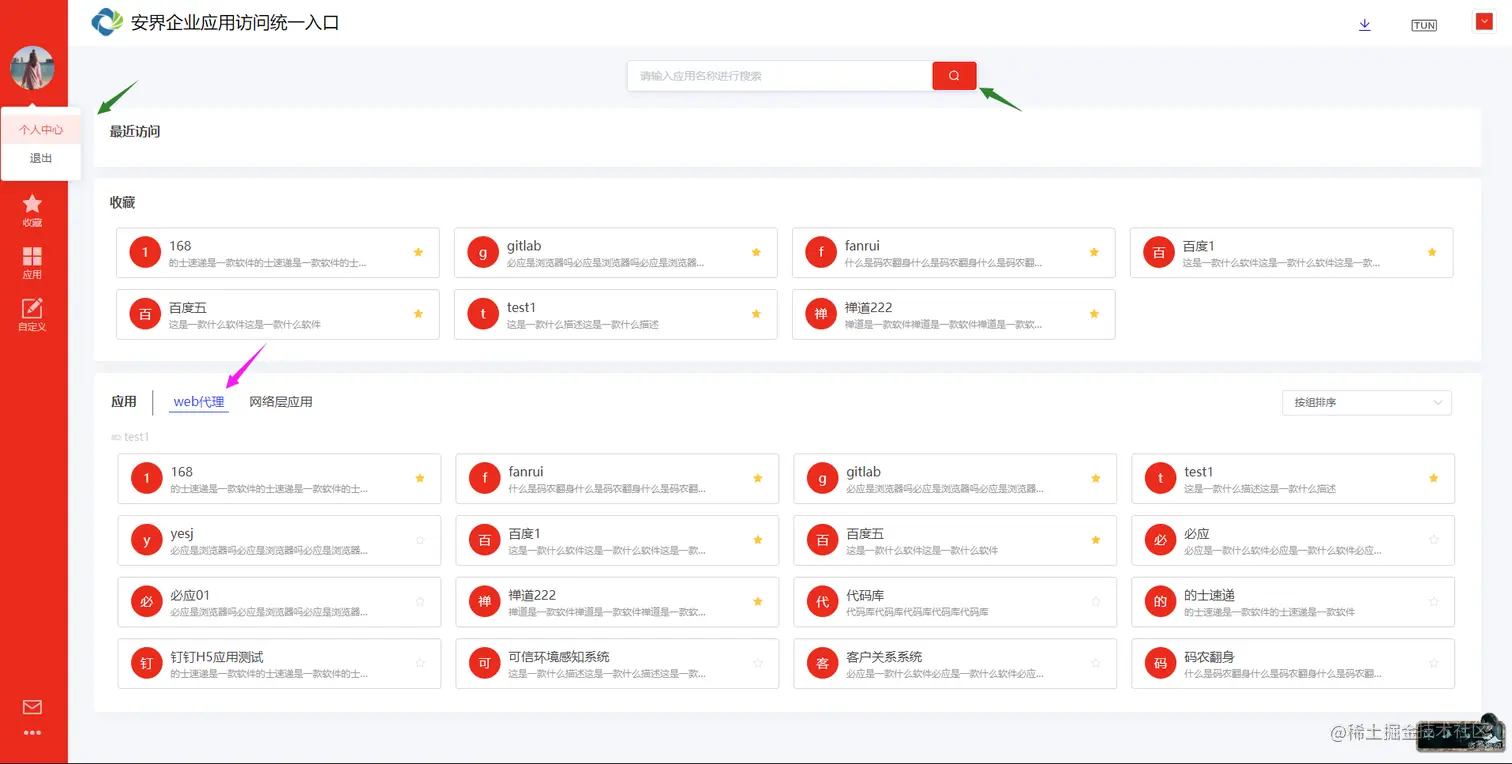Favorite 可信环境感知系统 with its star
The width and height of the screenshot is (1512, 764).
click(758, 663)
